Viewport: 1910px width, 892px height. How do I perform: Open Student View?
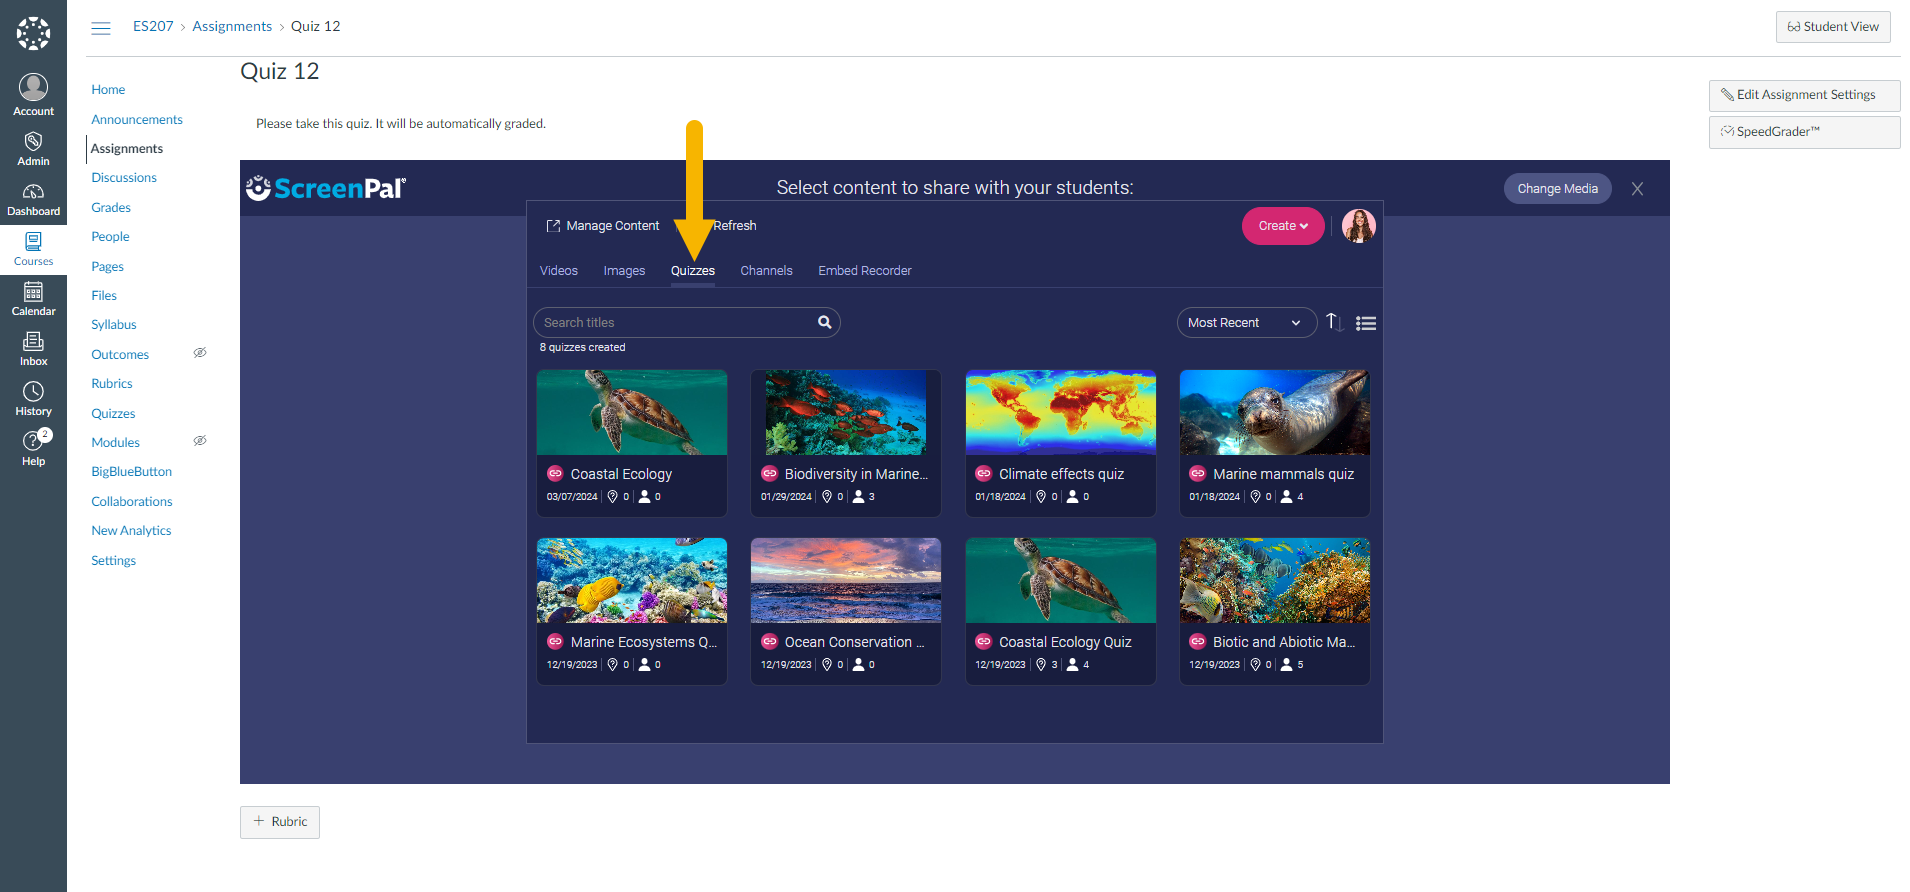pyautogui.click(x=1833, y=27)
